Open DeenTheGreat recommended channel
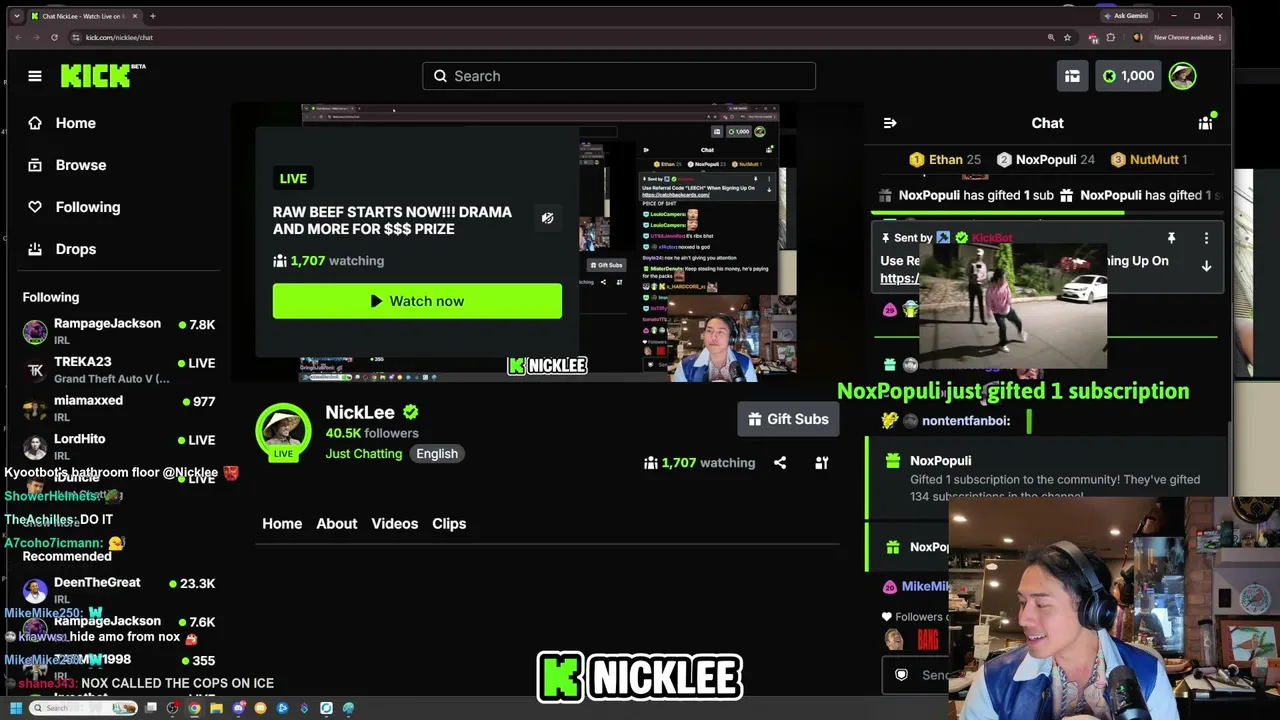The height and width of the screenshot is (720, 1280). (x=119, y=590)
